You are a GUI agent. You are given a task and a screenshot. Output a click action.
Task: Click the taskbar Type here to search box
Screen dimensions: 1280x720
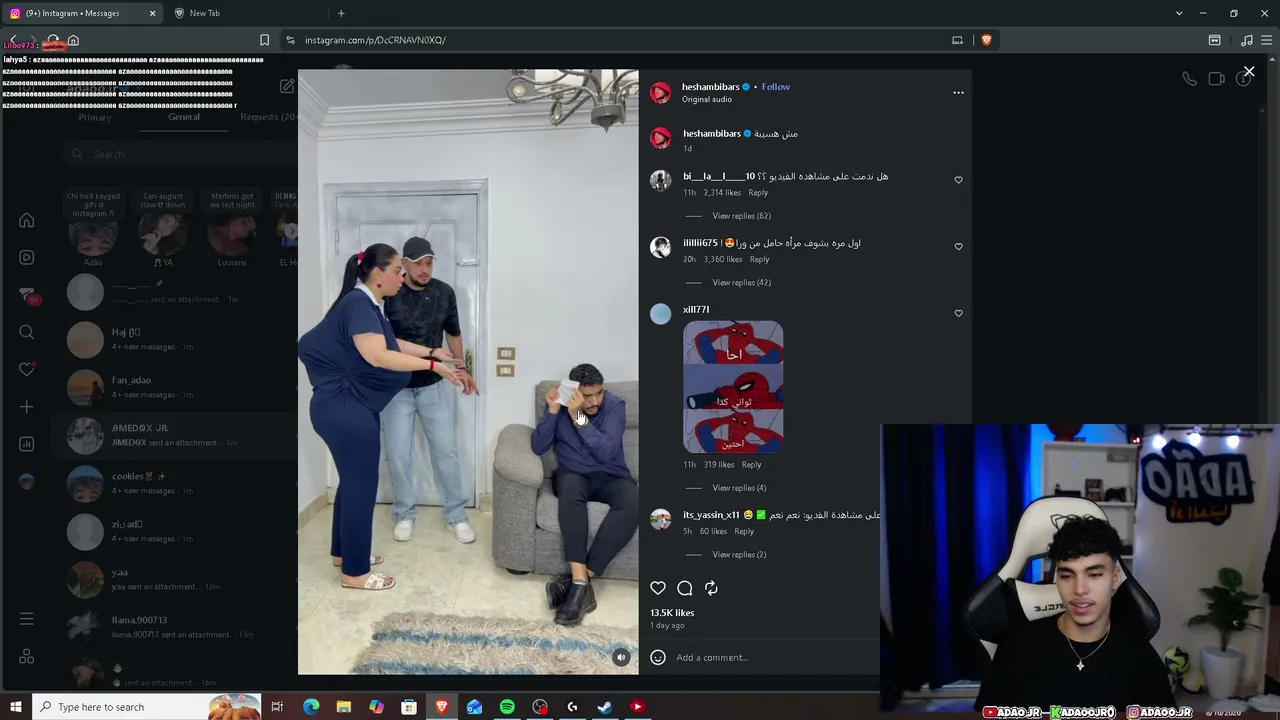(146, 707)
